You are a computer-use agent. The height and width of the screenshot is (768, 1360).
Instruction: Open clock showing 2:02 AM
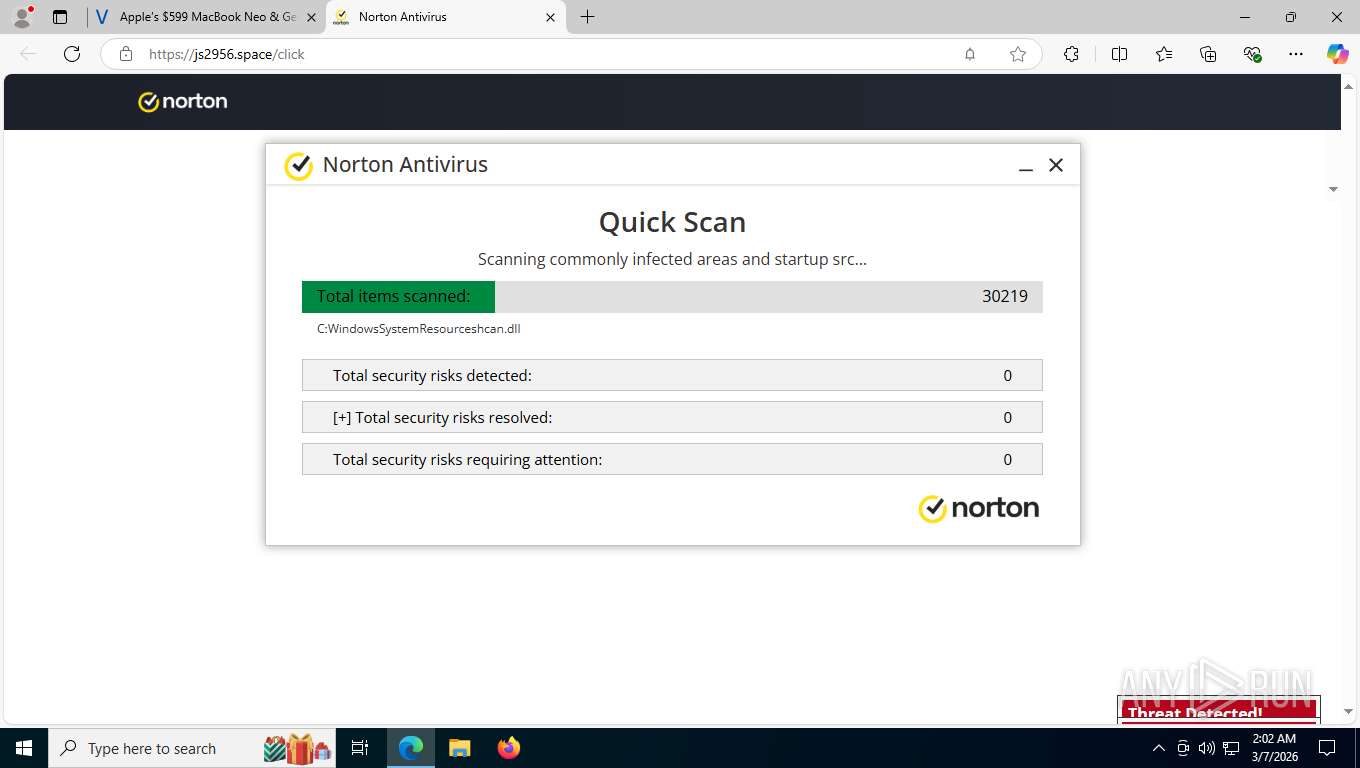(1274, 748)
